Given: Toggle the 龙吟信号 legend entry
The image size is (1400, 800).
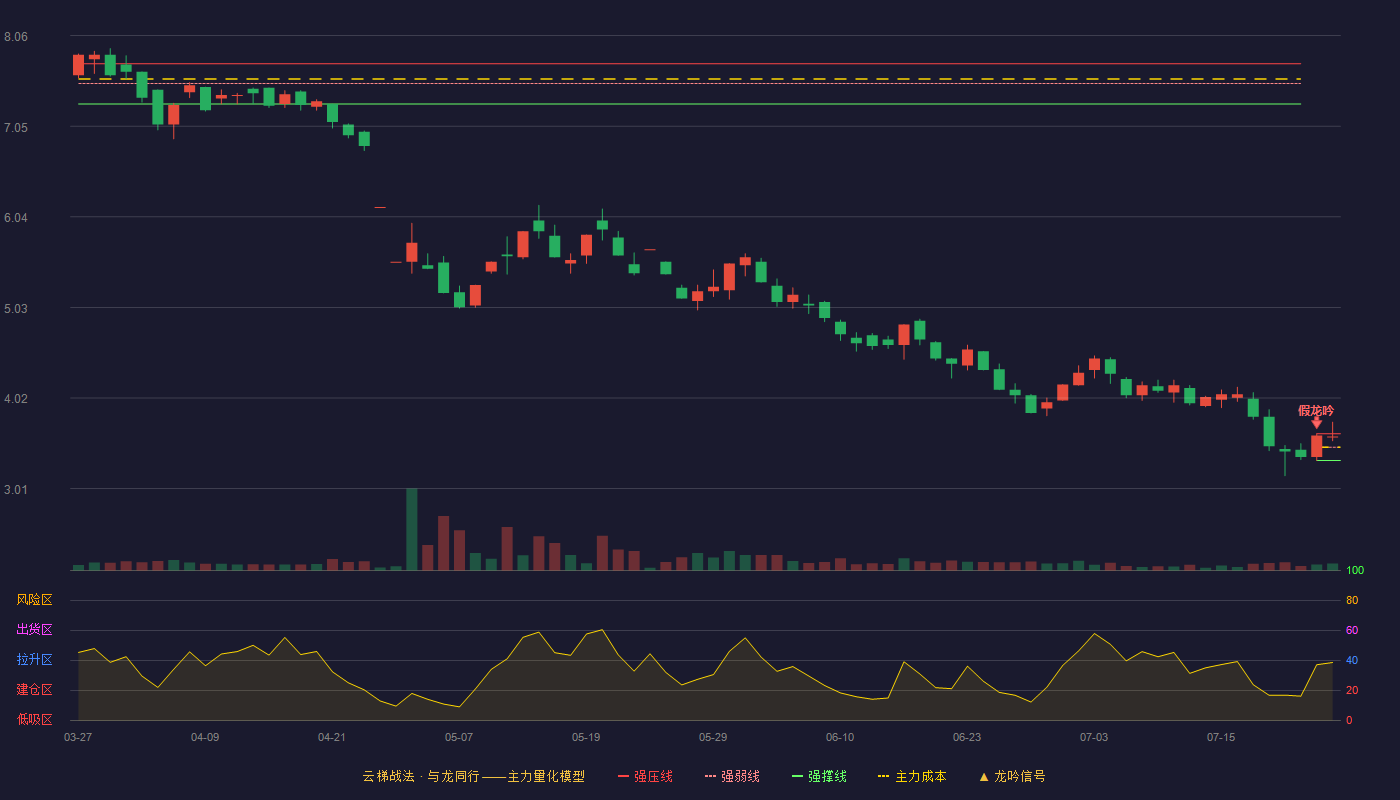Looking at the screenshot, I should tap(1012, 776).
